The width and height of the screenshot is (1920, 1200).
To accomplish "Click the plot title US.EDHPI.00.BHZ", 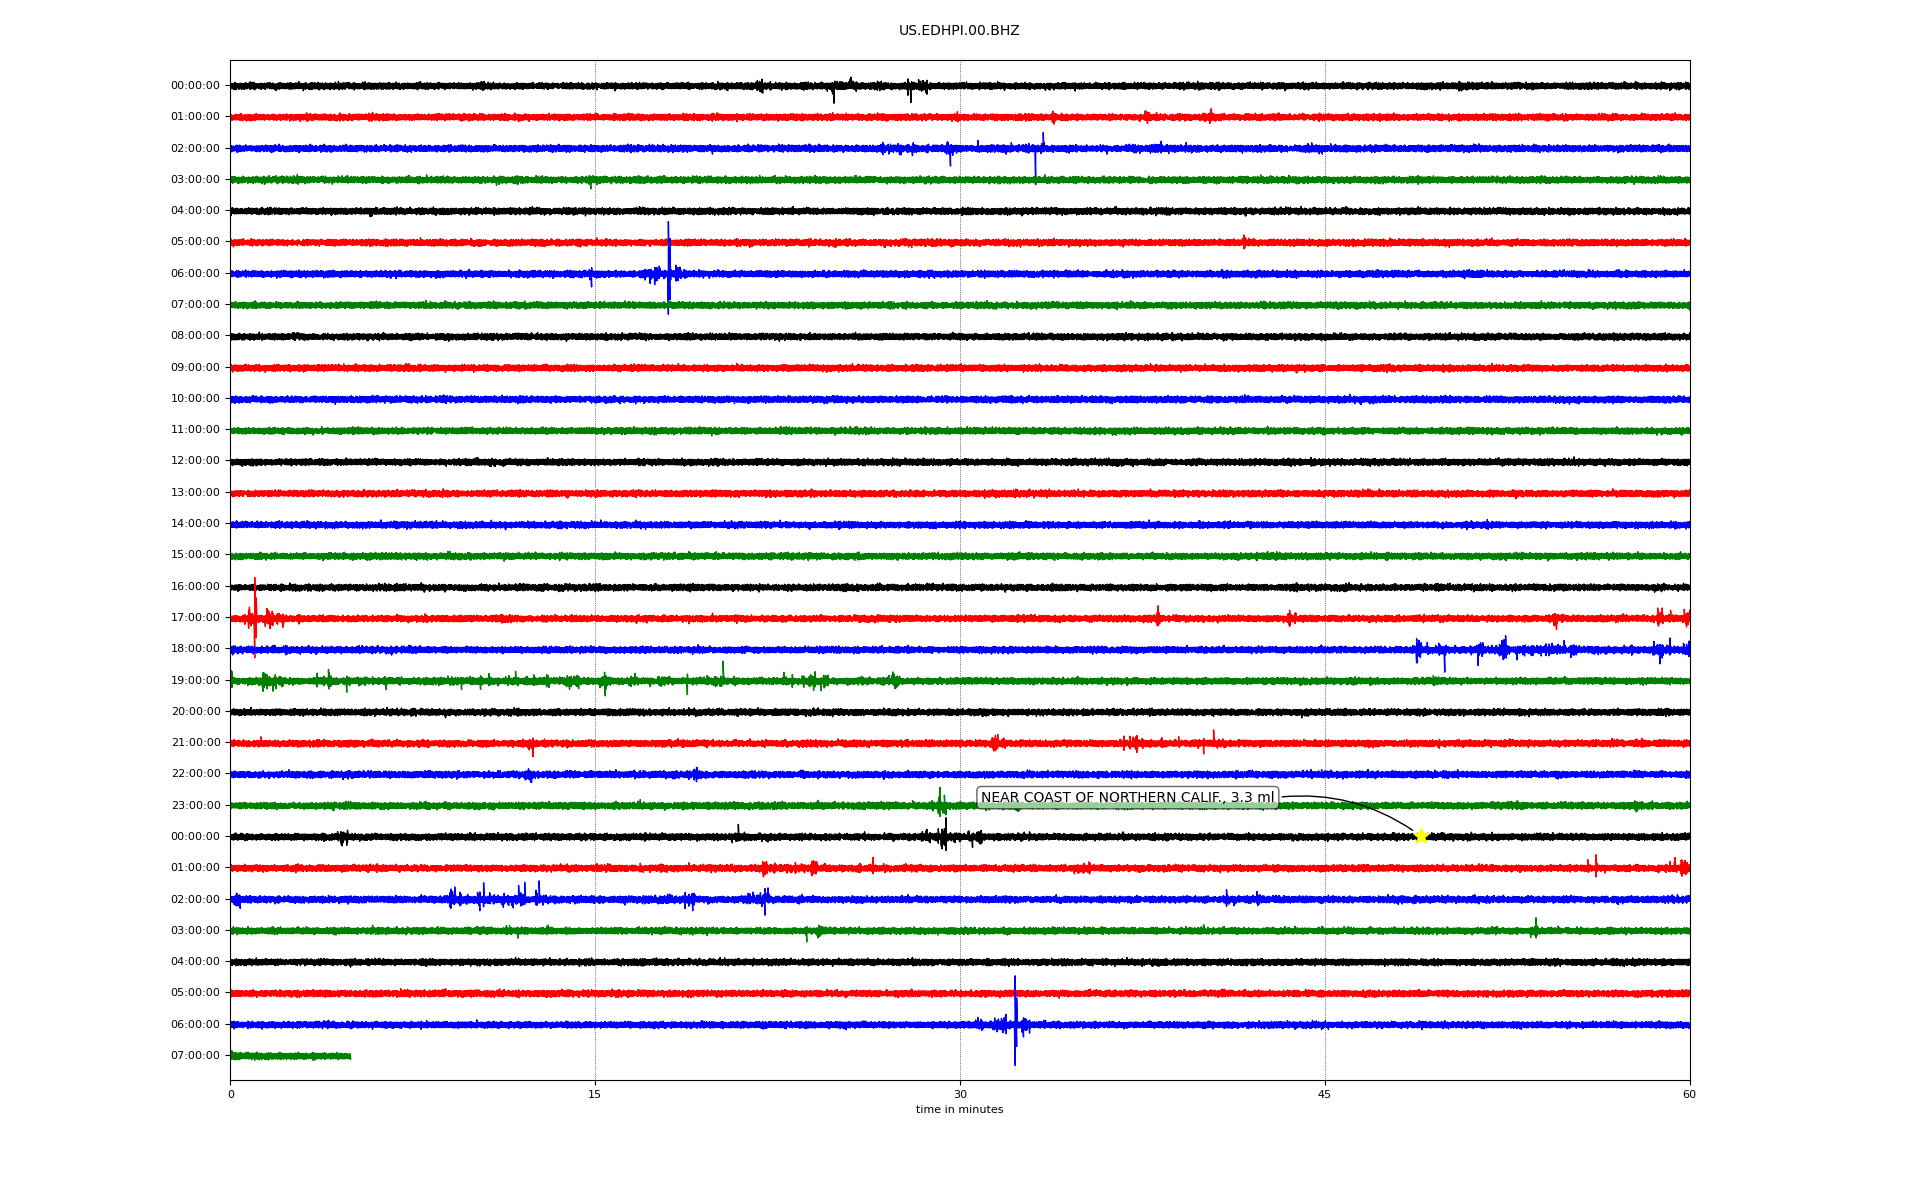I will tap(959, 31).
